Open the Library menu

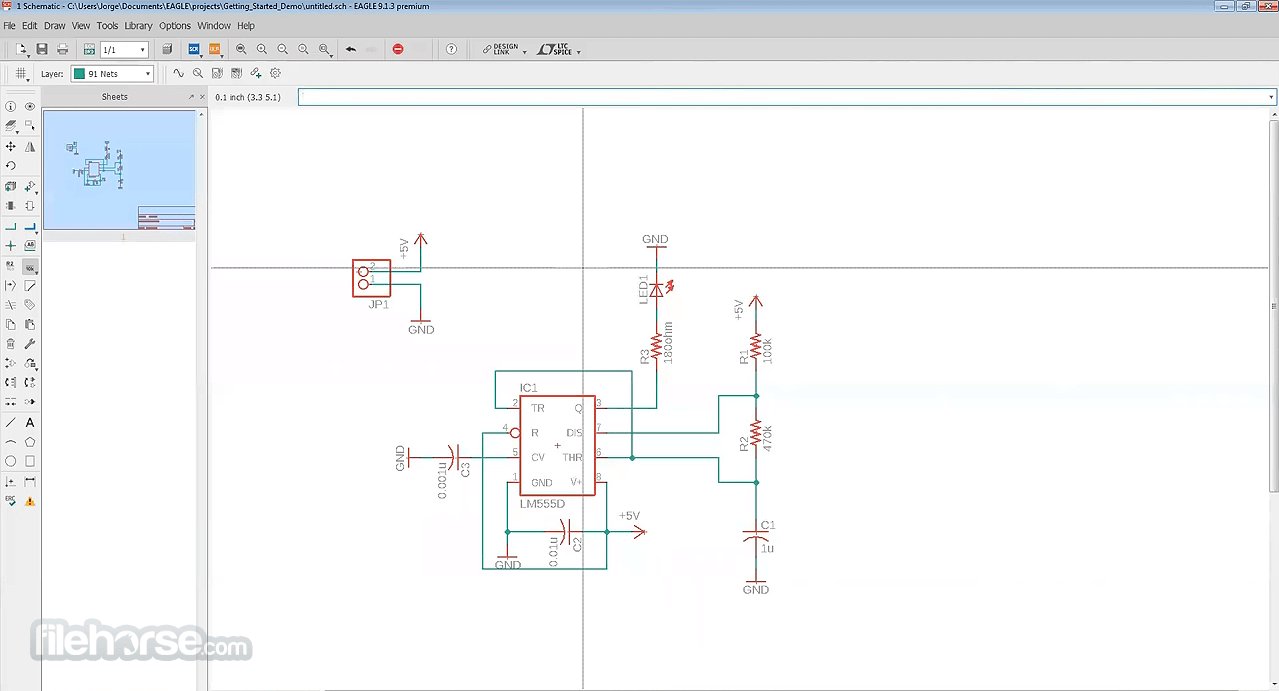click(x=139, y=26)
